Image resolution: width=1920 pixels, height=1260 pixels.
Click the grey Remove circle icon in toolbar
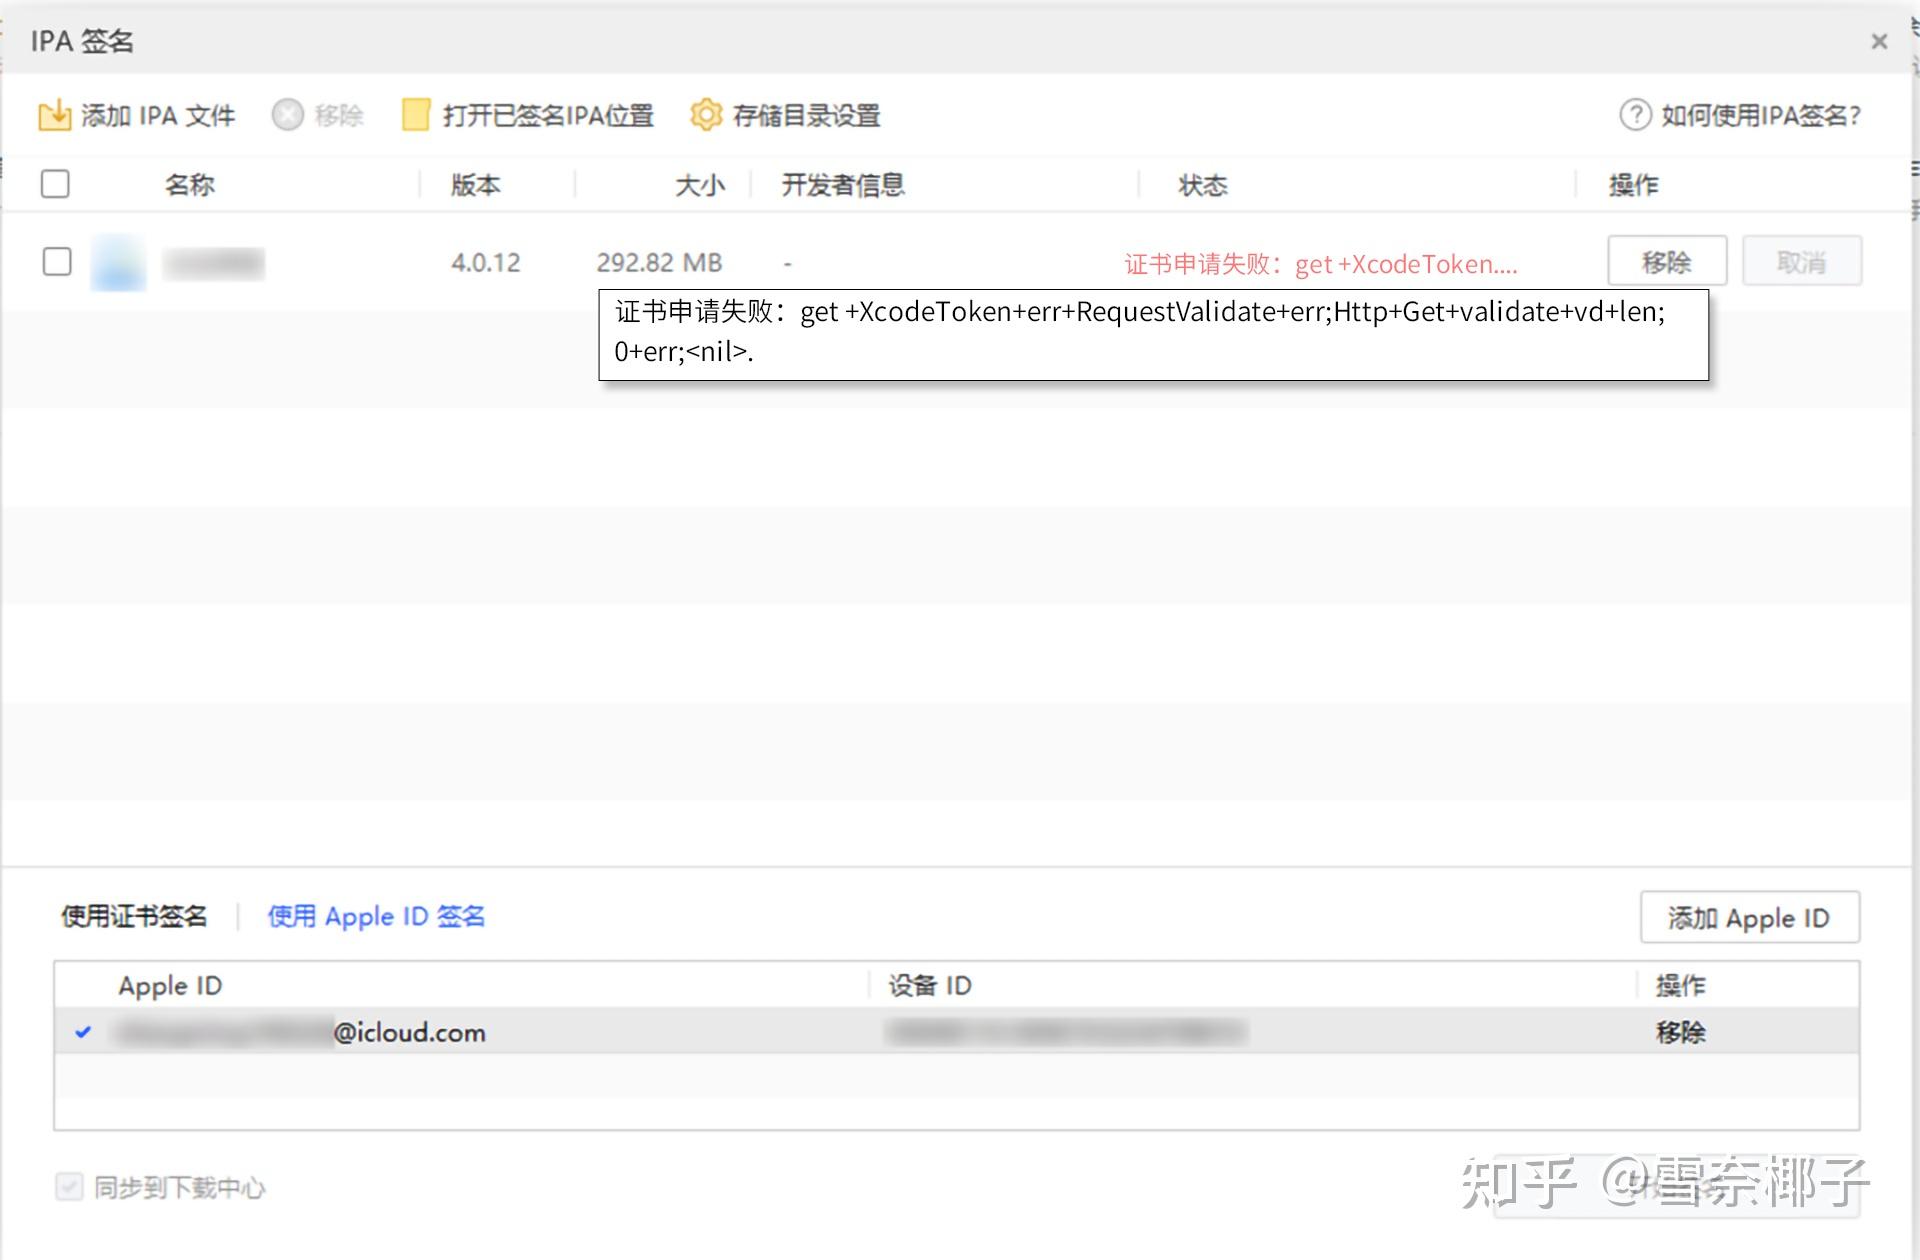pyautogui.click(x=288, y=116)
